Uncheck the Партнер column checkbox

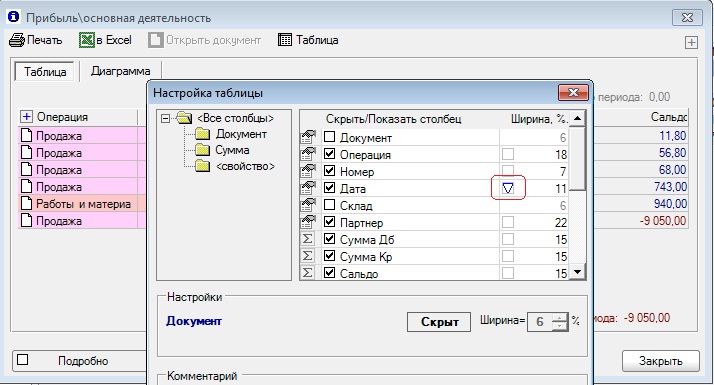click(x=329, y=221)
